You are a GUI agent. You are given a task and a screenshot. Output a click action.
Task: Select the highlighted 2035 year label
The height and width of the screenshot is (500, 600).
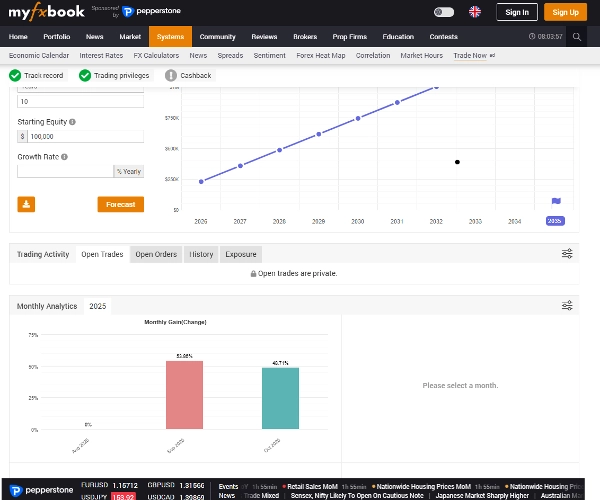point(555,221)
